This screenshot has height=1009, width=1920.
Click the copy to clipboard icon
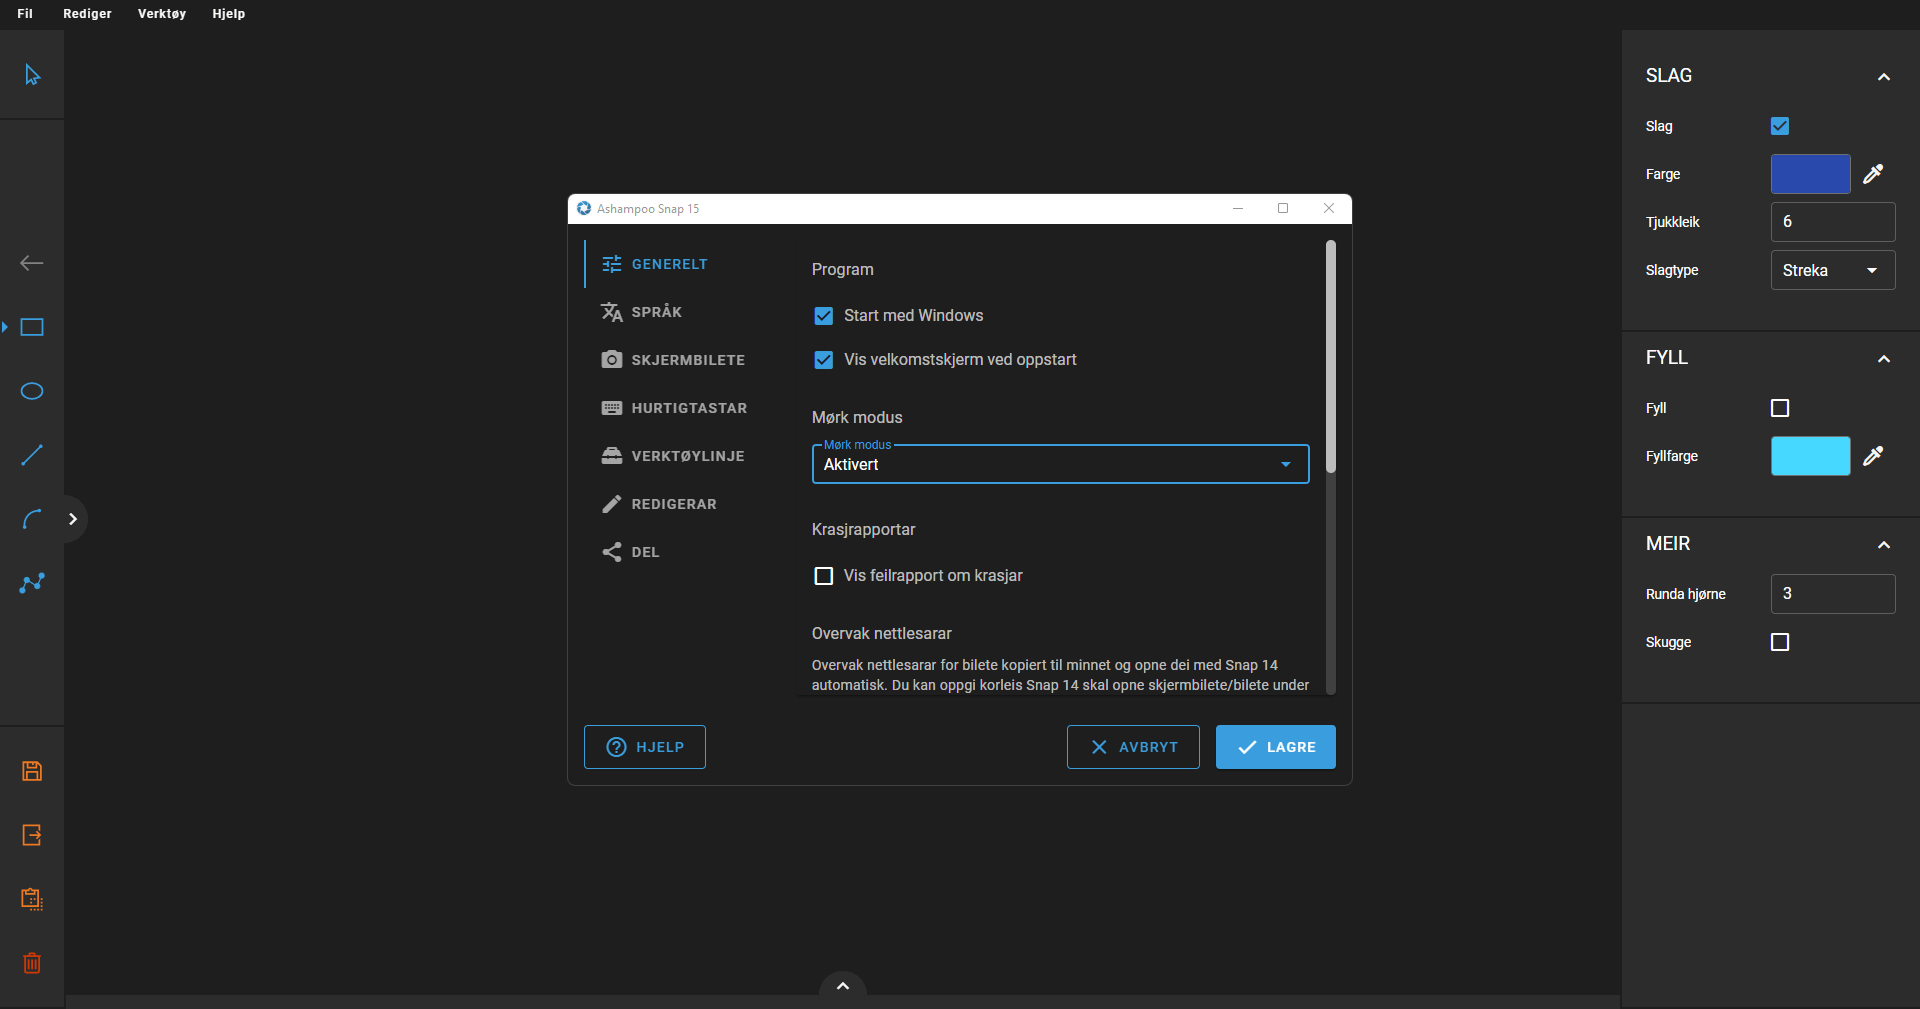(32, 899)
